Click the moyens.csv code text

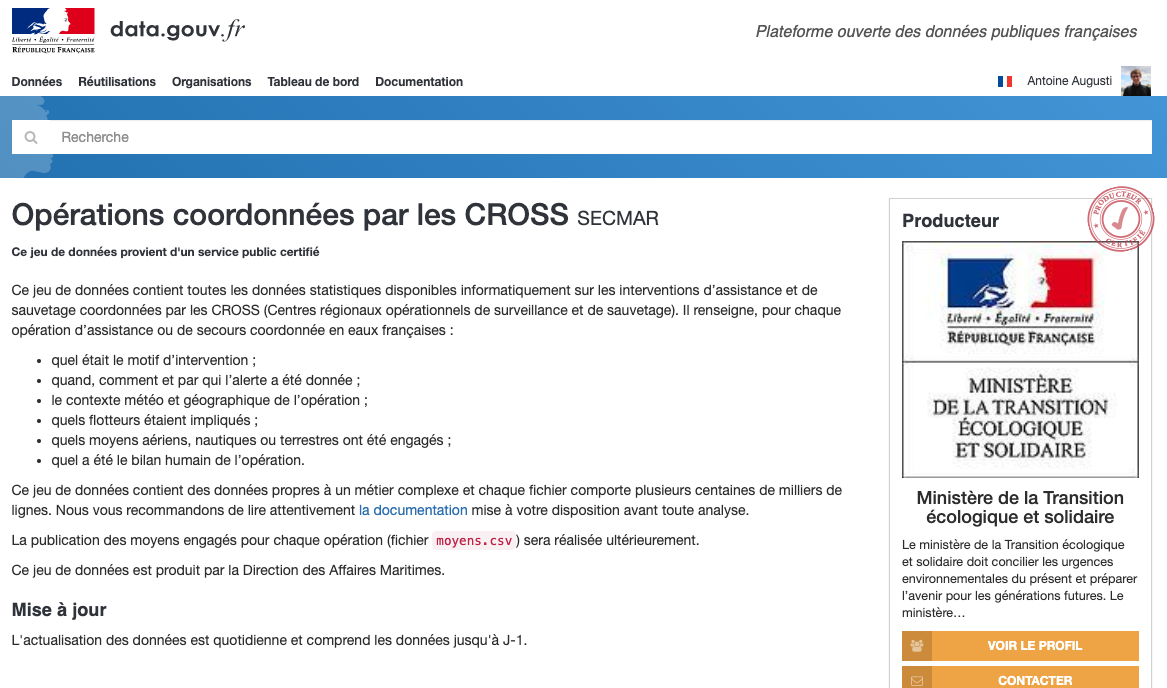[474, 541]
